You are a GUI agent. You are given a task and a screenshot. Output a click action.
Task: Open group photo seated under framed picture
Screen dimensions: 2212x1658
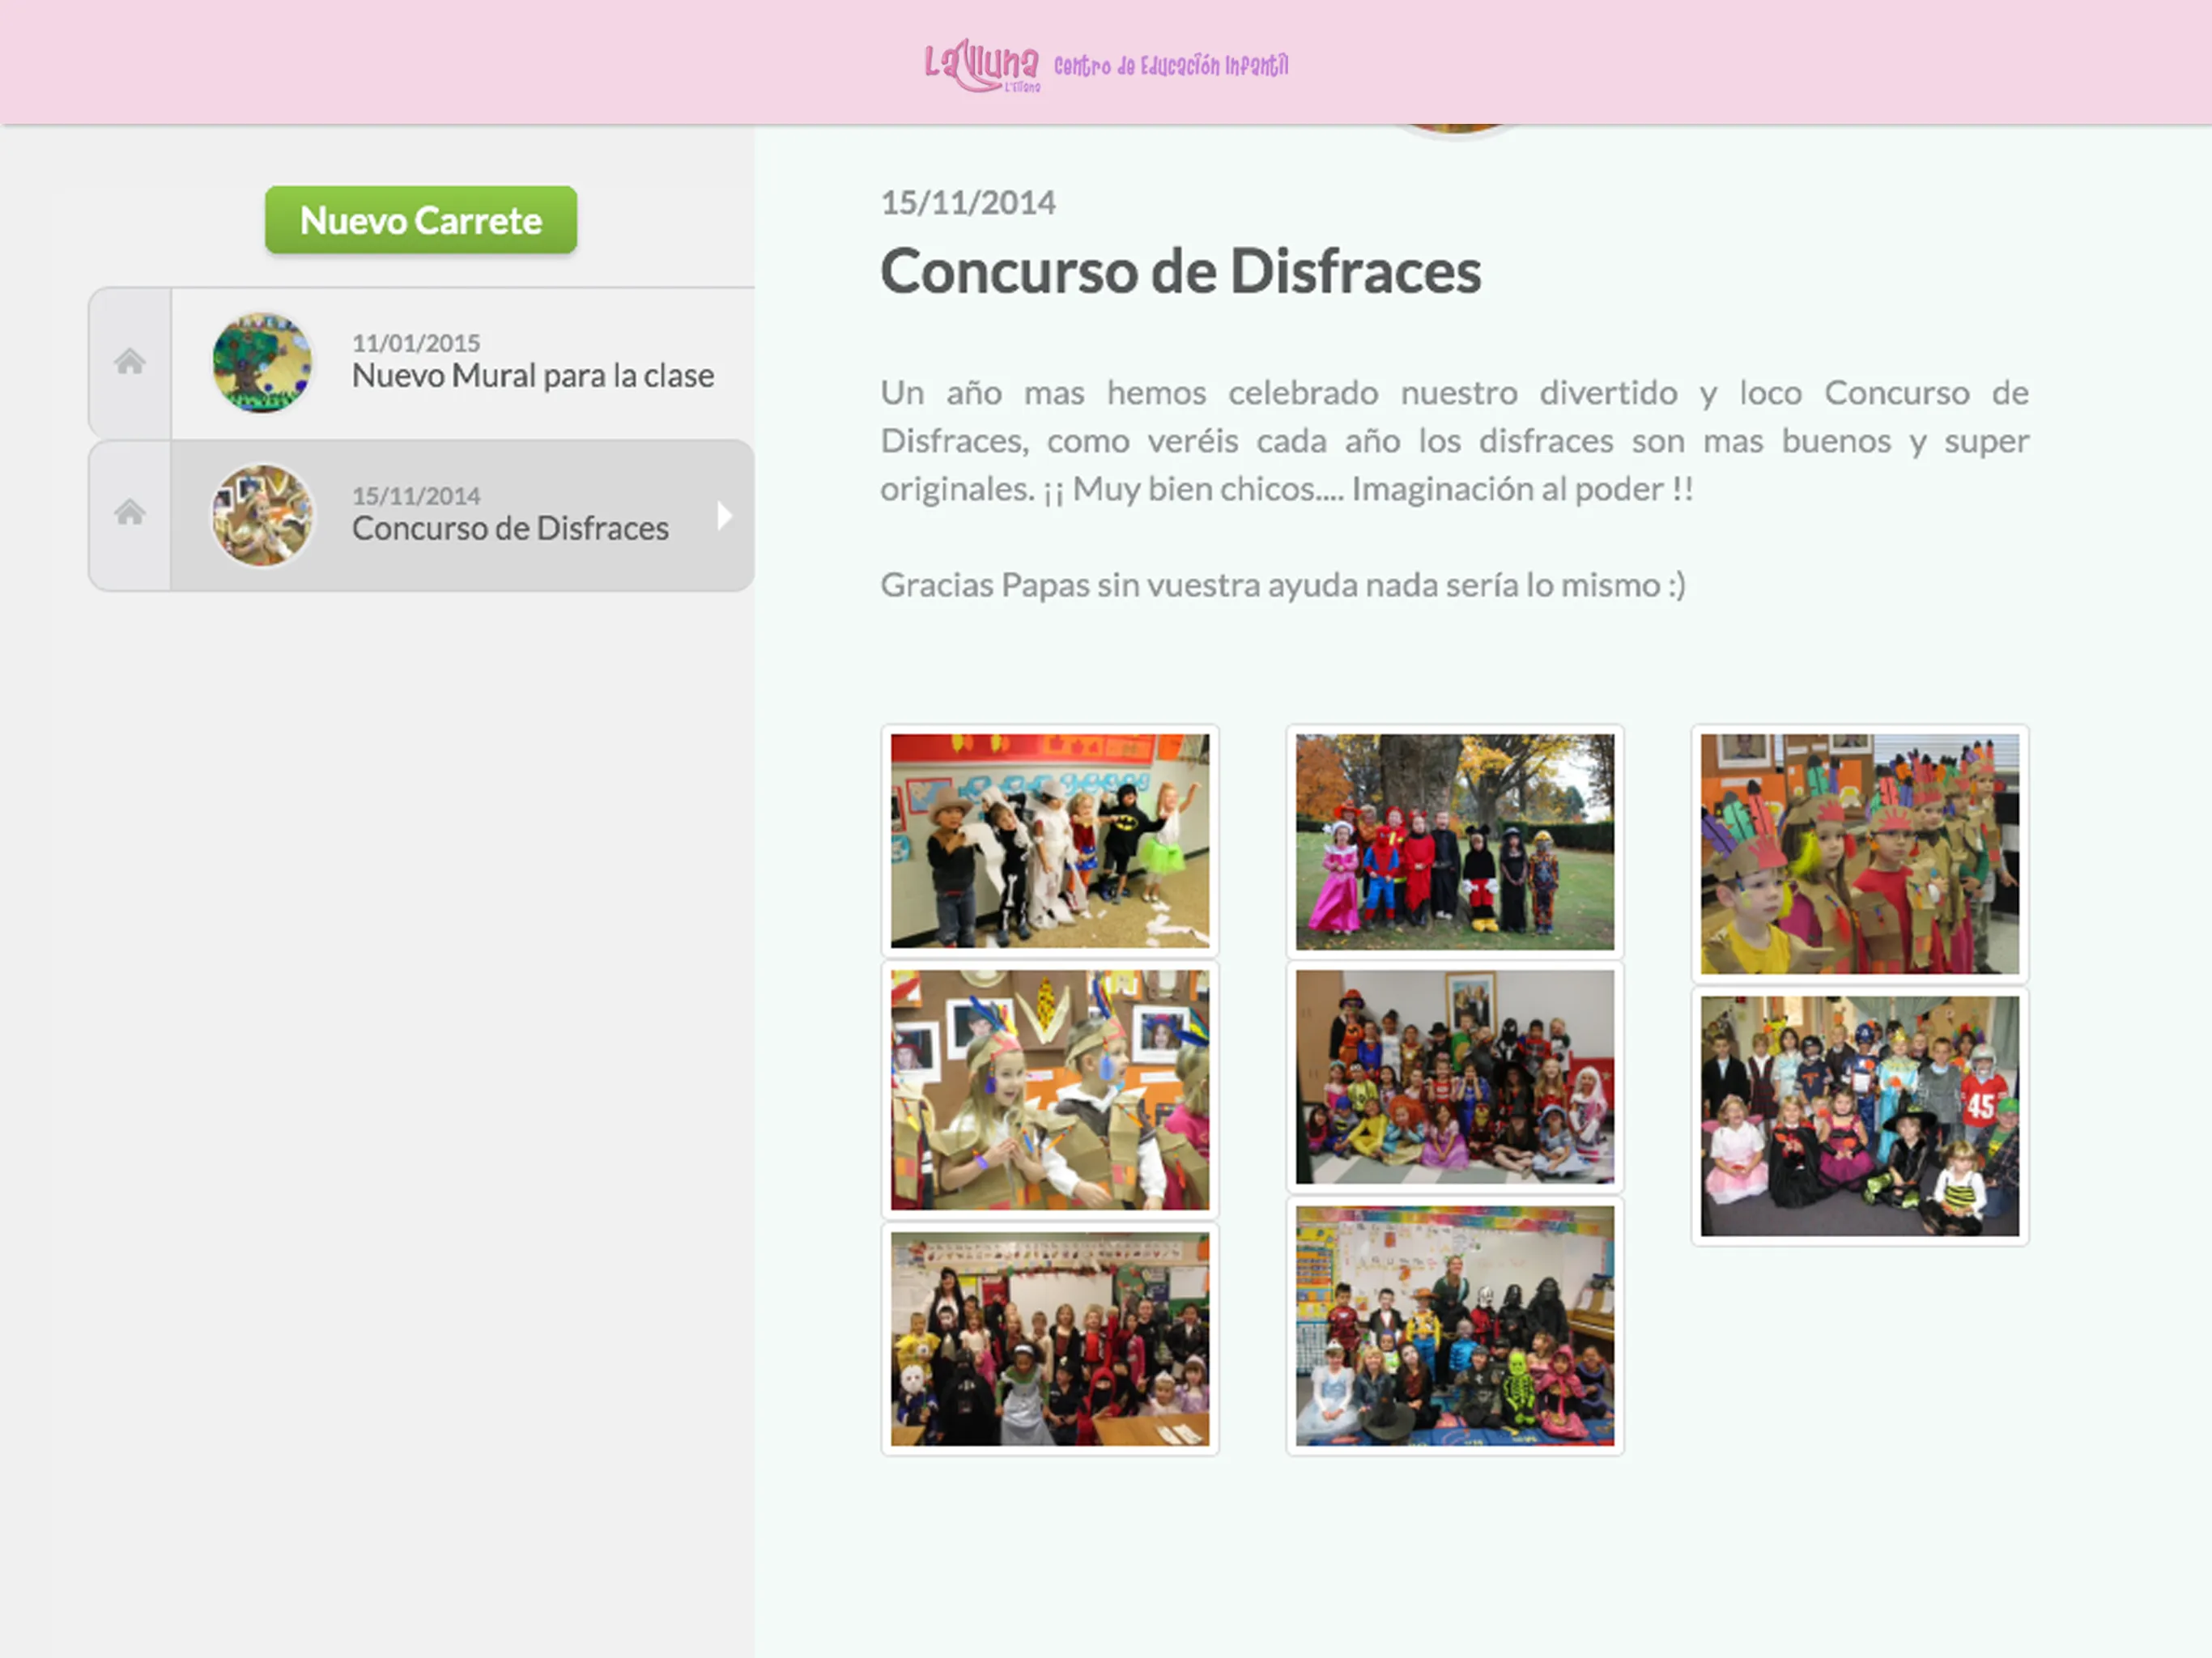pyautogui.click(x=1455, y=1077)
